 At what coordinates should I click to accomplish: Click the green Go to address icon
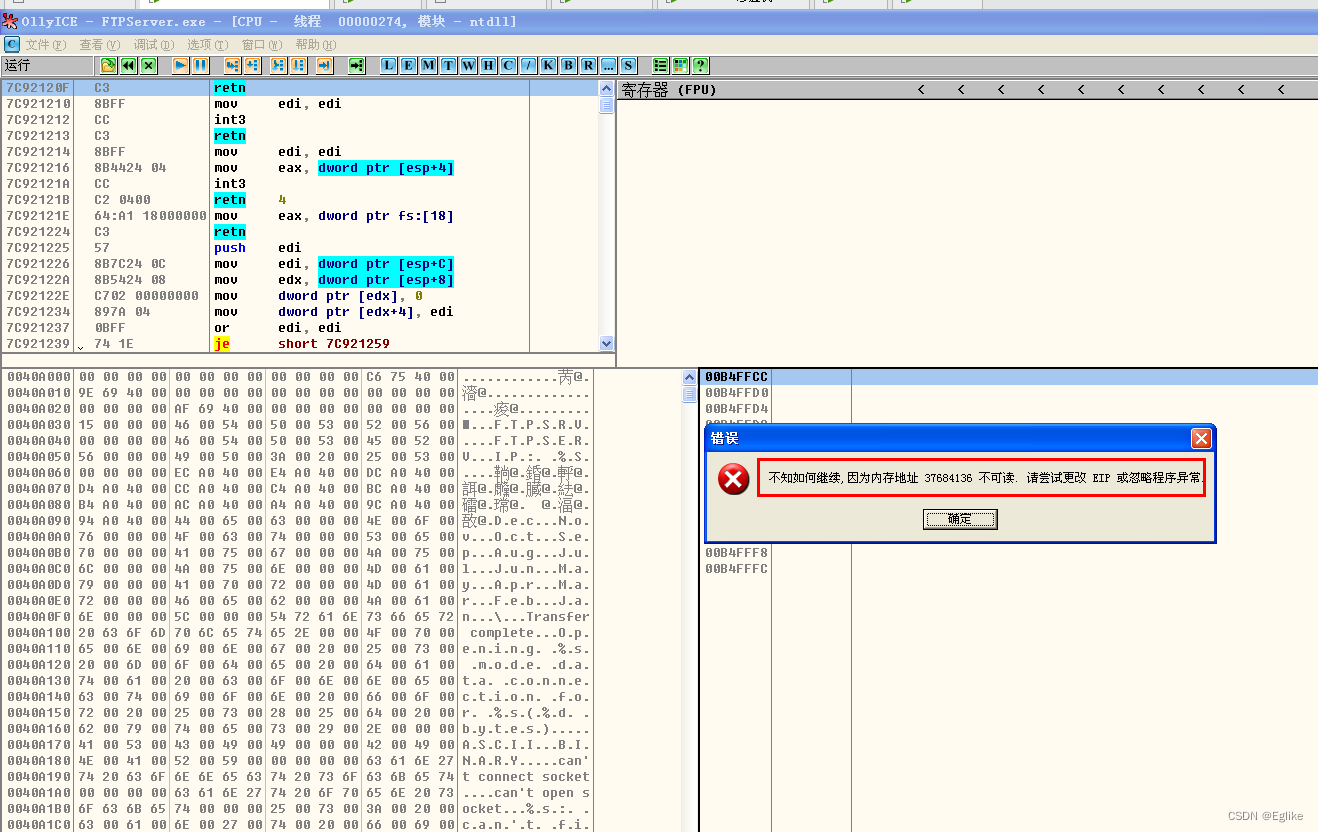coord(356,65)
